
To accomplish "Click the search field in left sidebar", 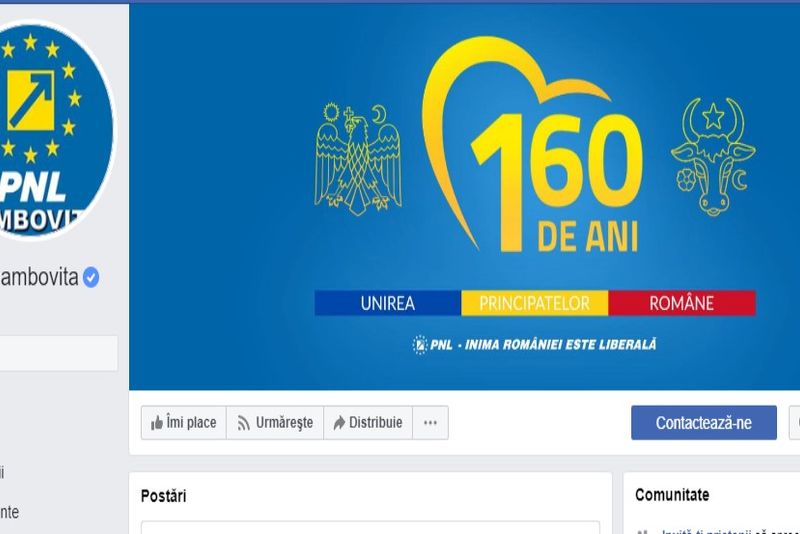I will pos(58,353).
